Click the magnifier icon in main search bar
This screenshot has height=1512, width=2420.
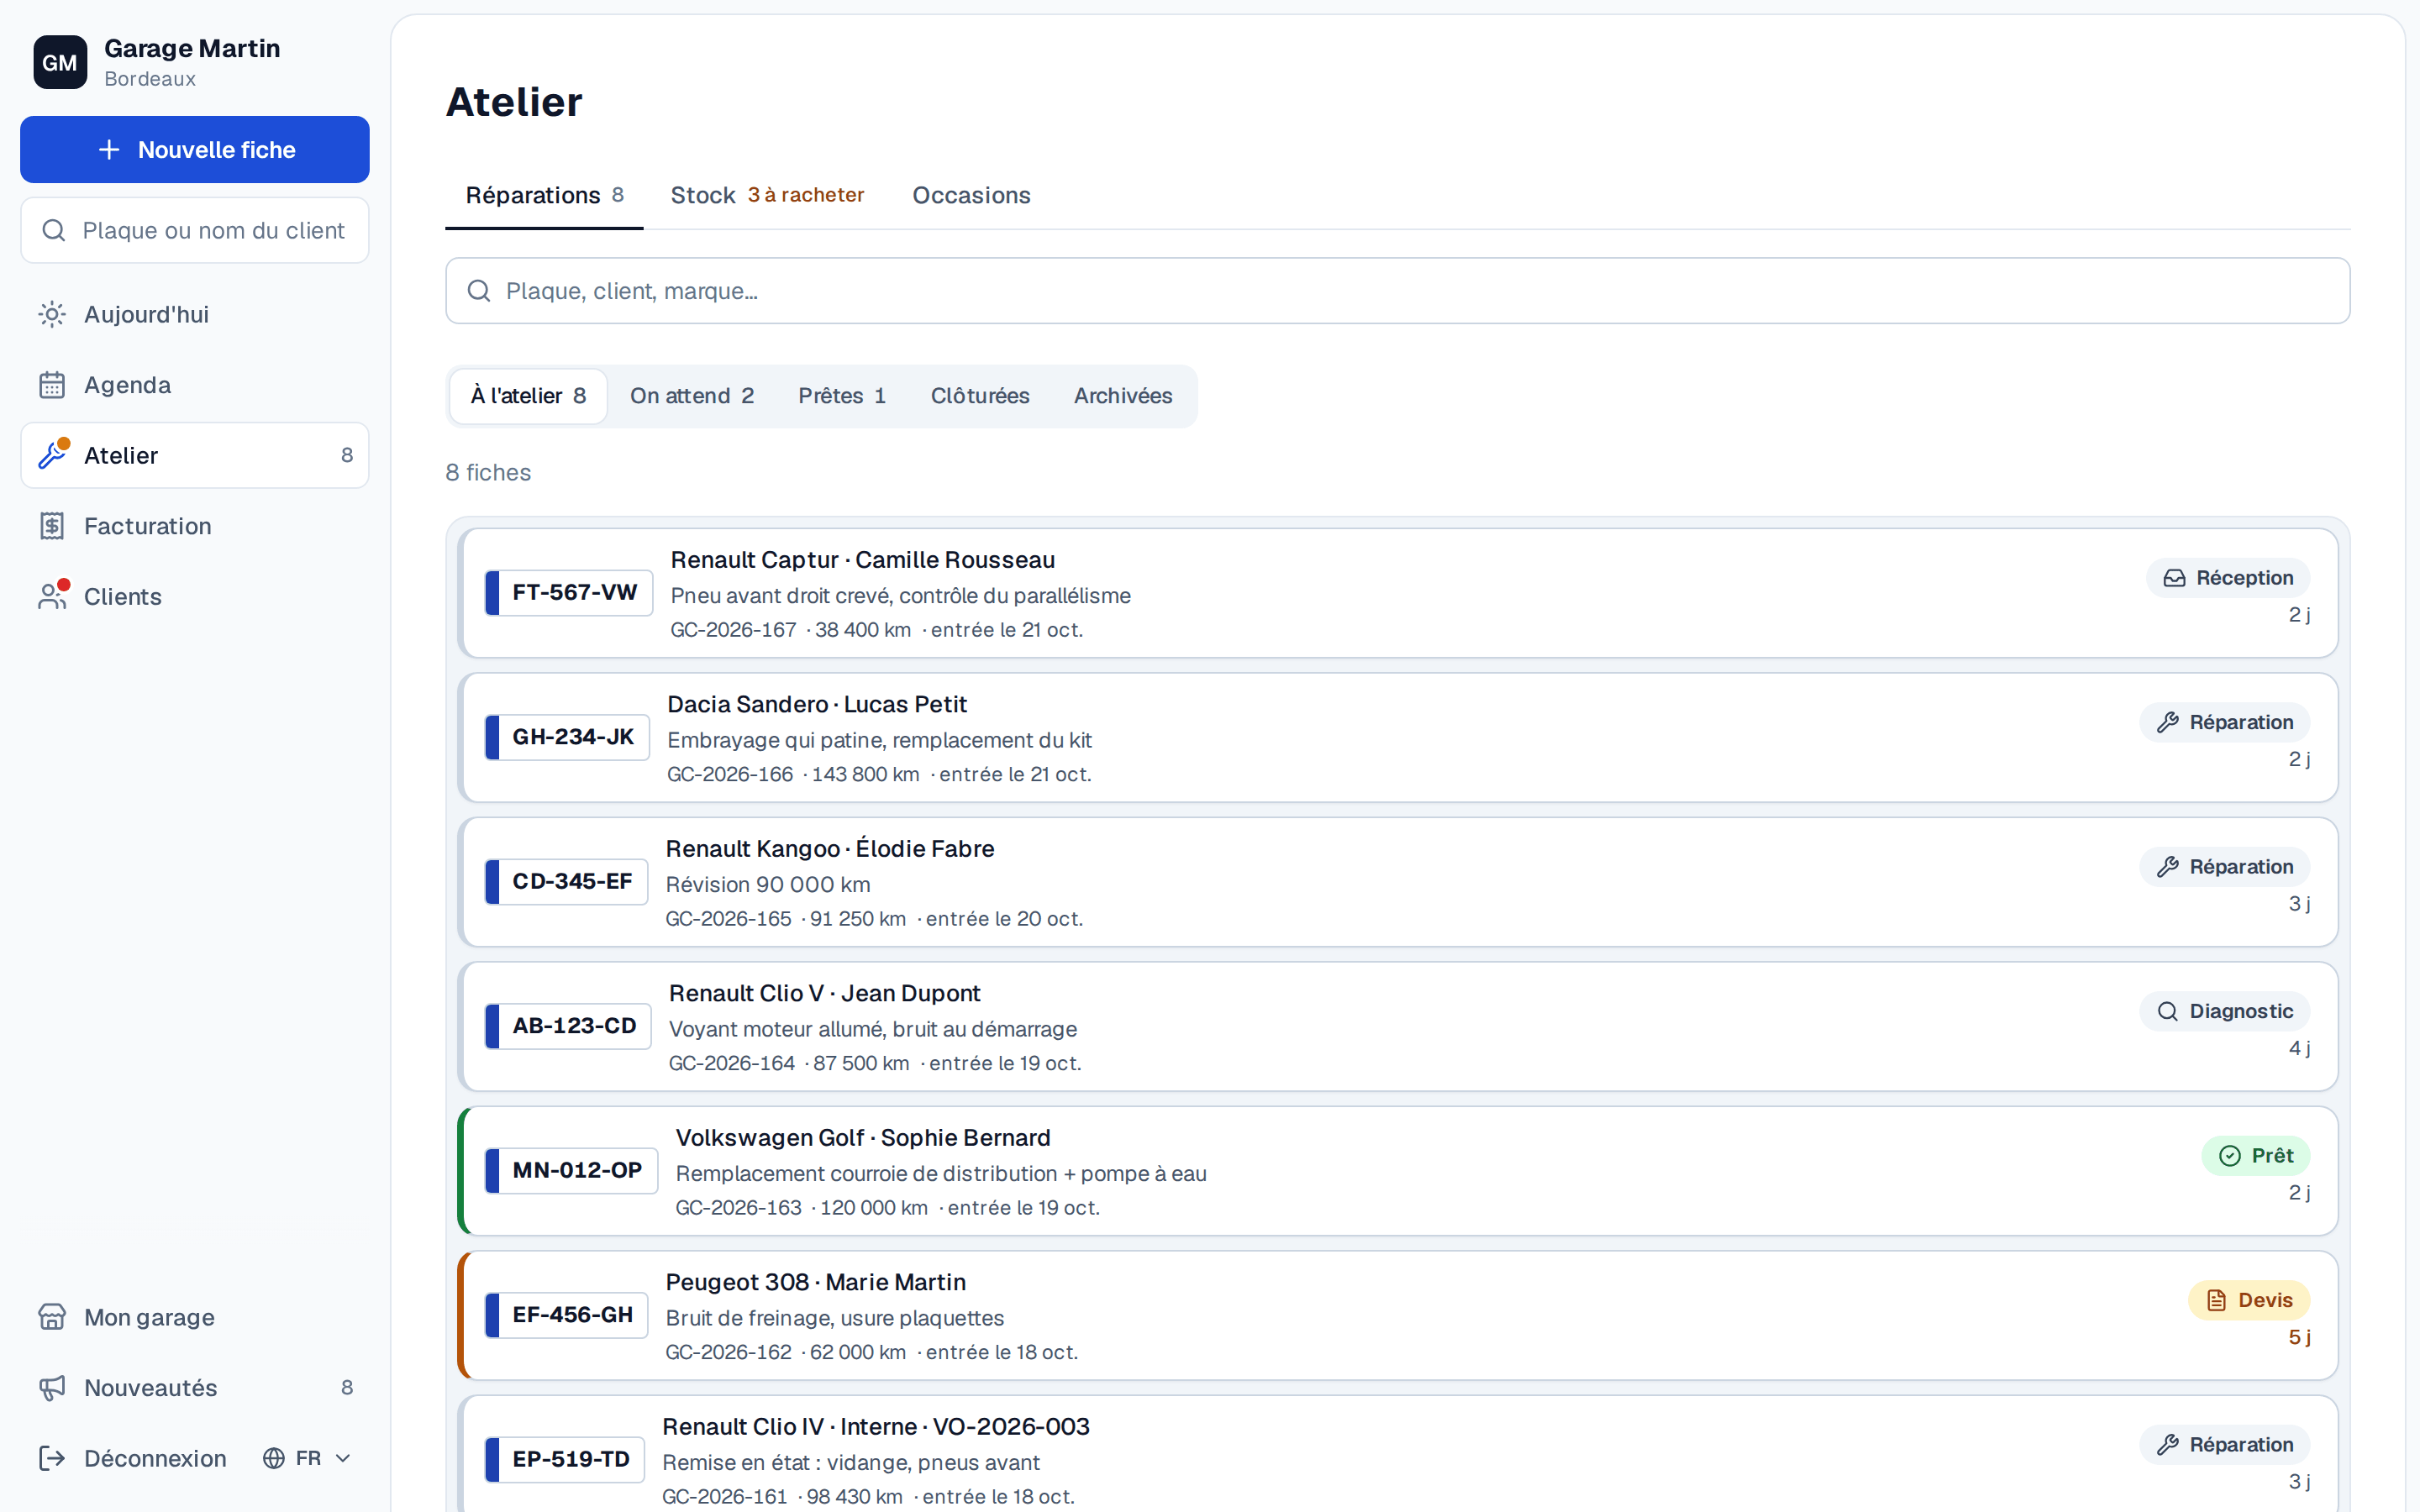coord(479,291)
